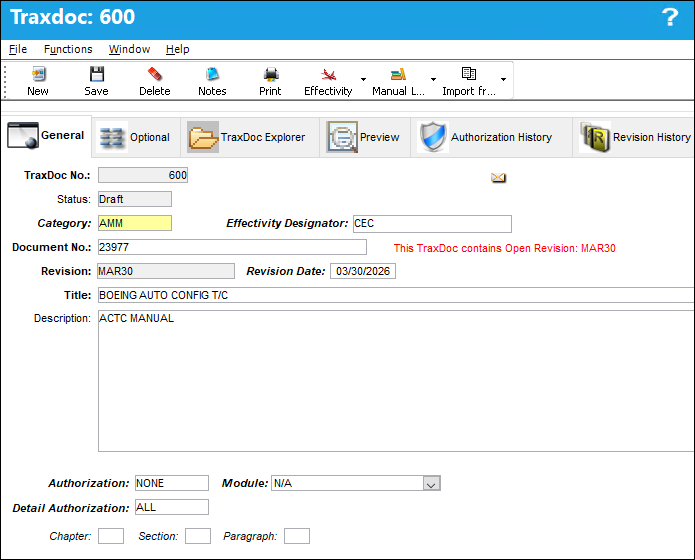Click the Preview magnifier icon
Viewport: 695px width, 560px height.
click(x=342, y=137)
